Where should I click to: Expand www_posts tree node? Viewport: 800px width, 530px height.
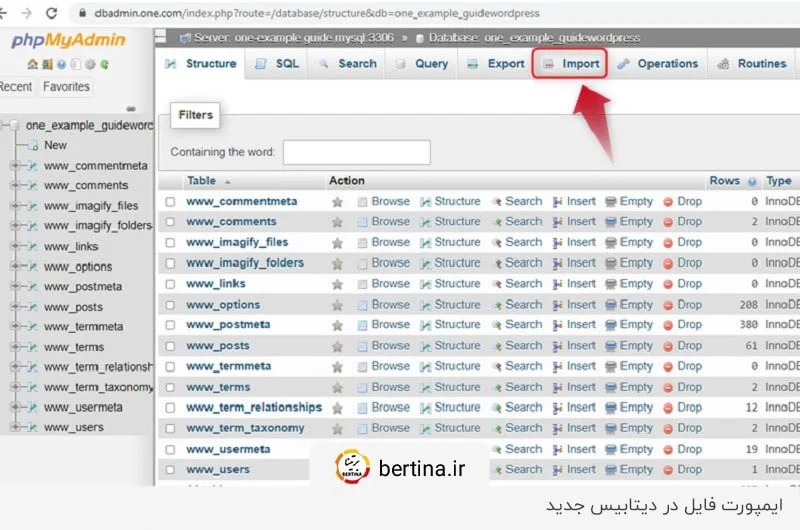point(15,307)
